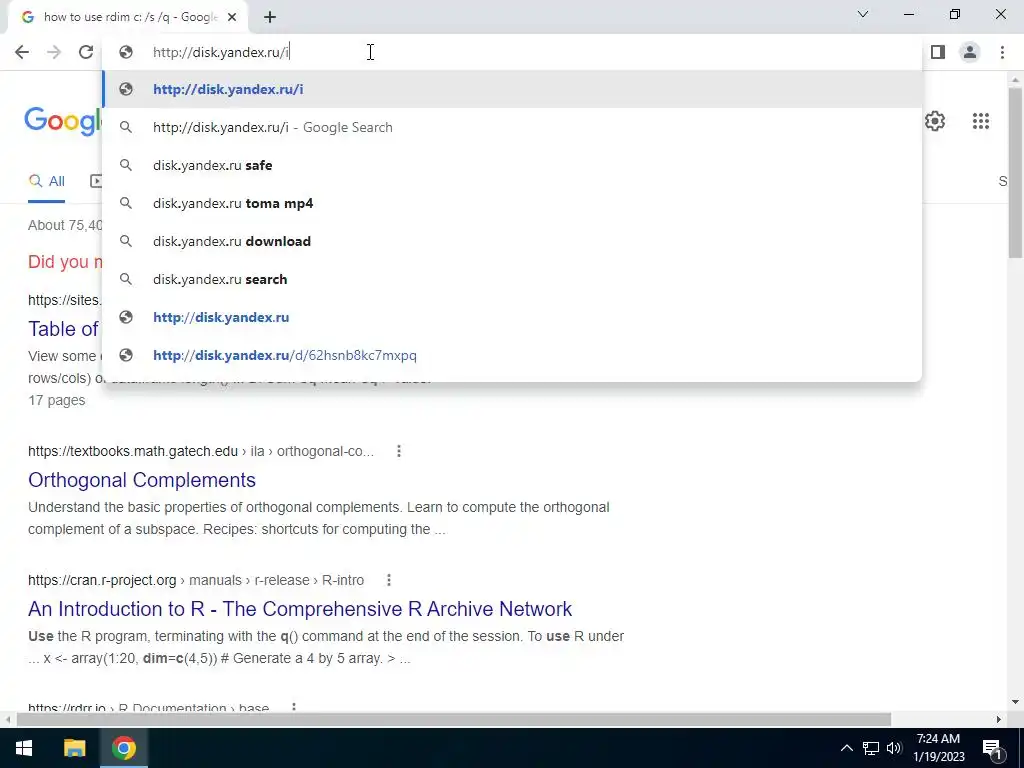The width and height of the screenshot is (1024, 768).
Task: Open the Chrome tab search chevron
Action: coord(863,14)
